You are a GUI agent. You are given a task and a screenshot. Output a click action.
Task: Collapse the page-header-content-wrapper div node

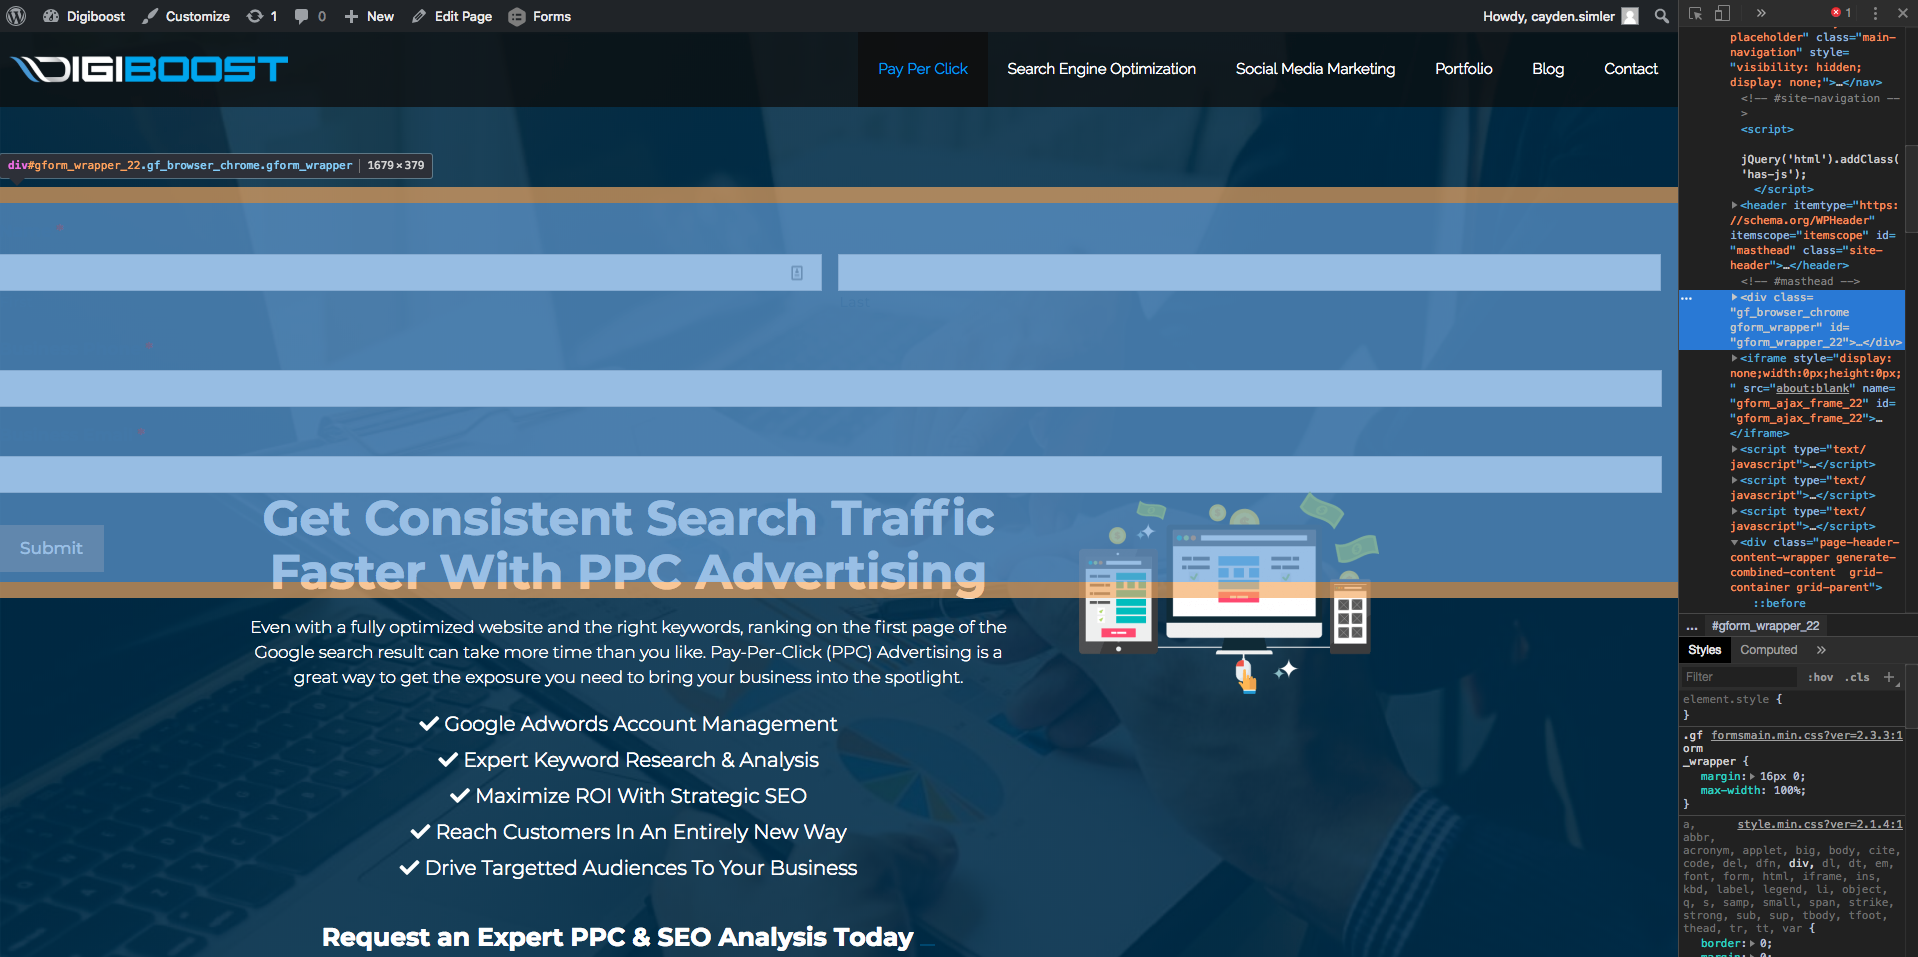coord(1735,542)
